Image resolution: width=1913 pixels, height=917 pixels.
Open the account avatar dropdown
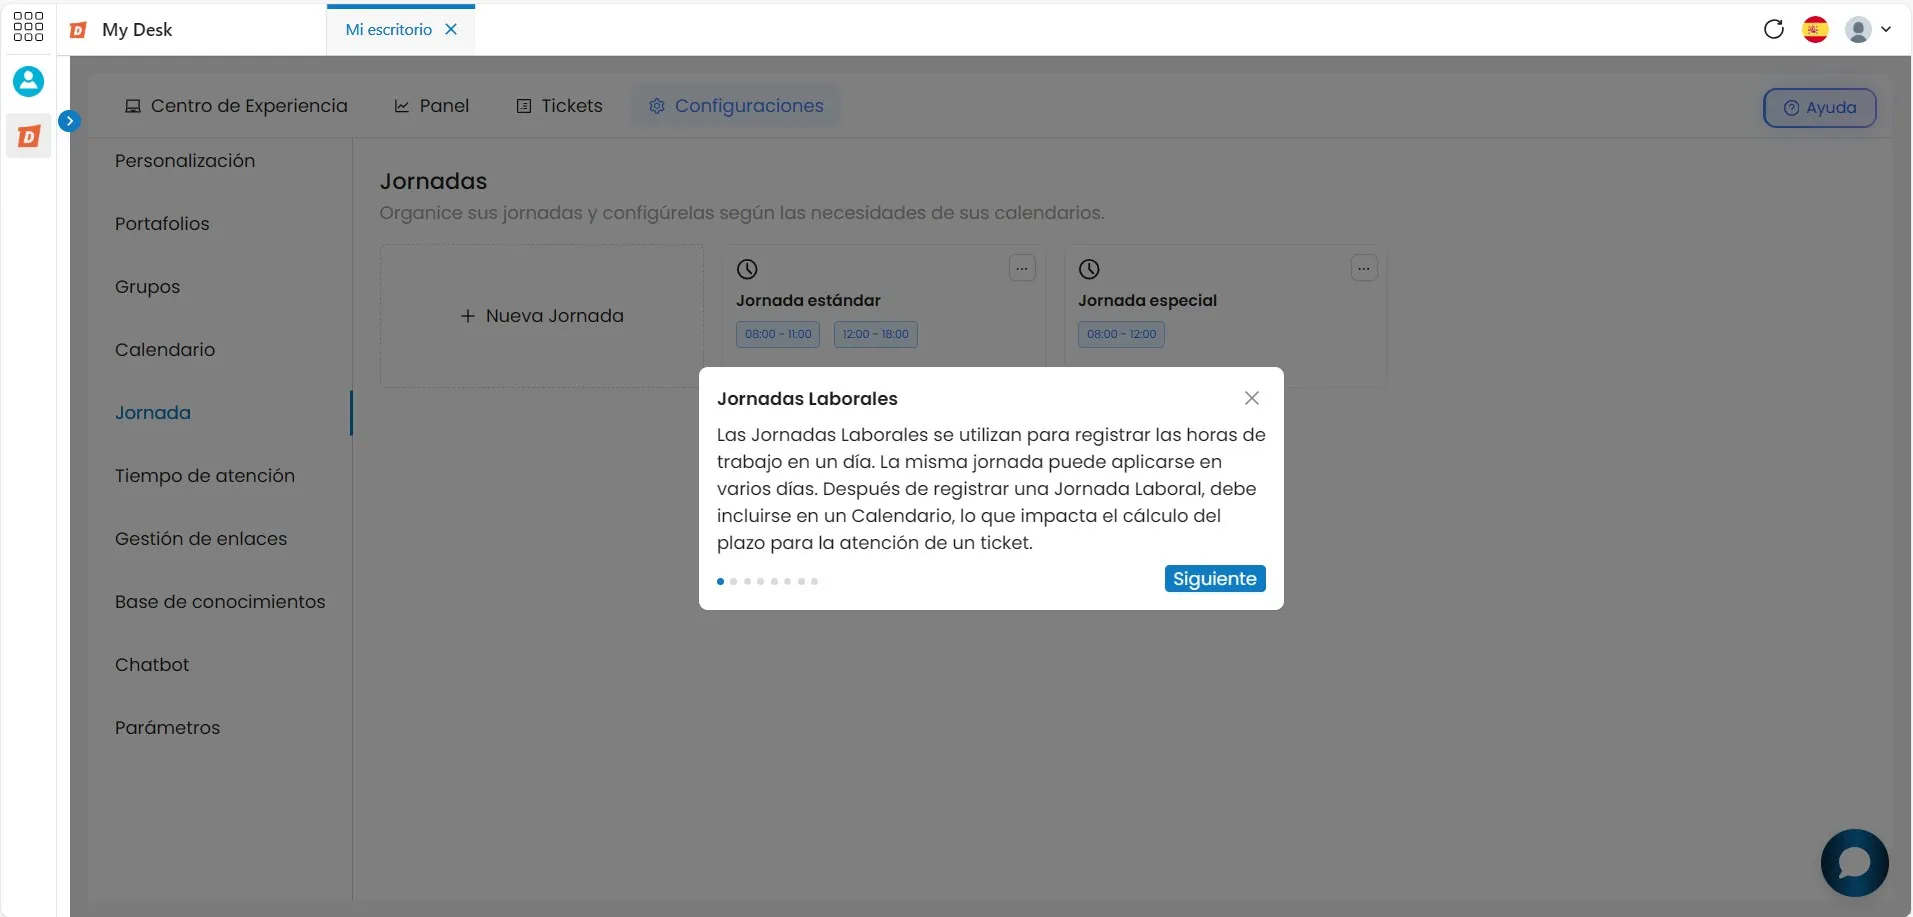click(x=1867, y=29)
